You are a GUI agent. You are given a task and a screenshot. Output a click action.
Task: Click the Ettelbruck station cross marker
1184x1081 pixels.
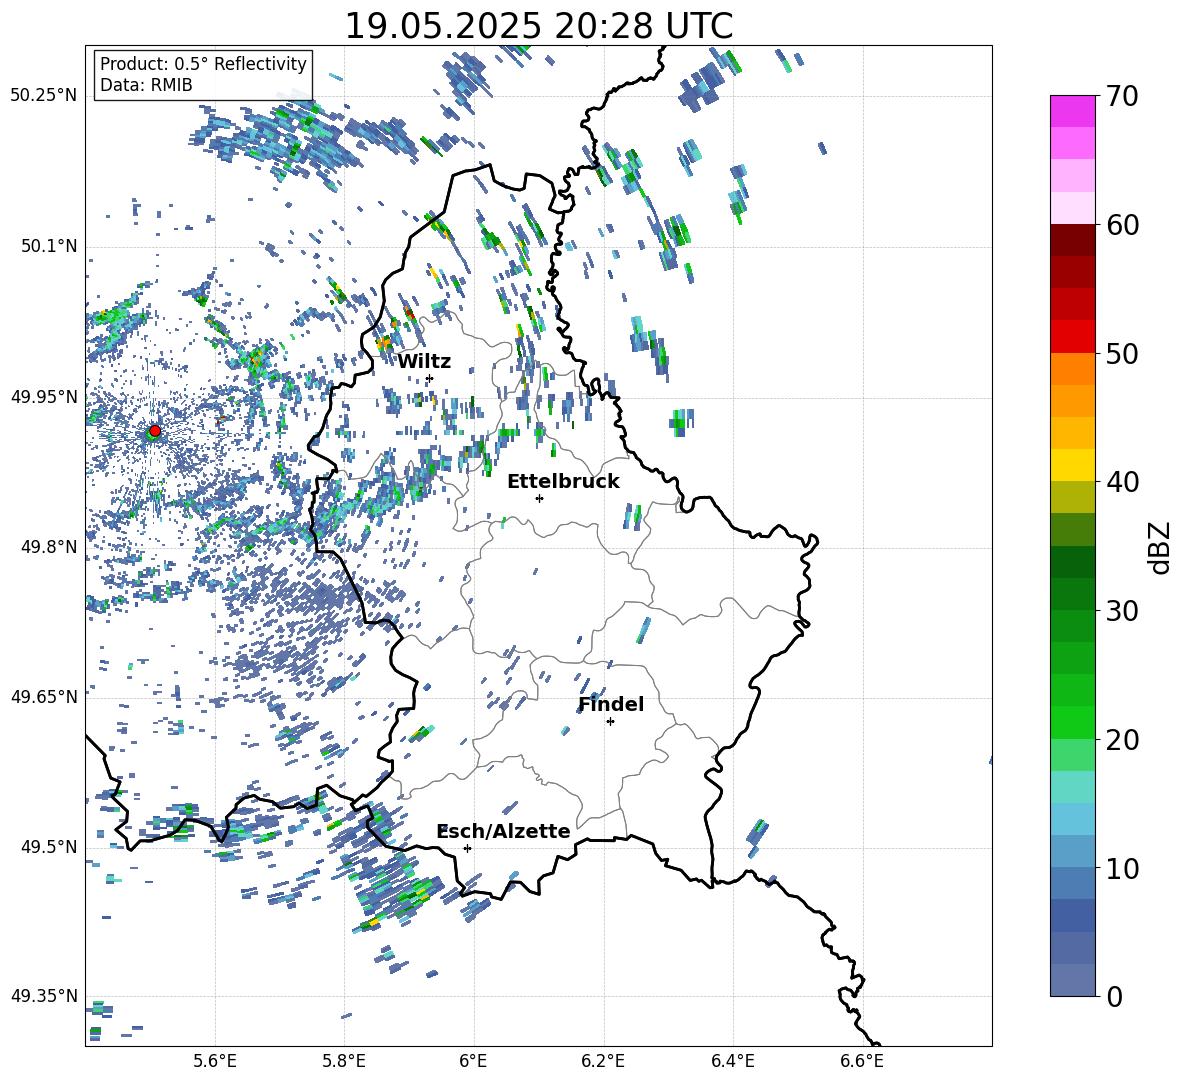pos(539,498)
